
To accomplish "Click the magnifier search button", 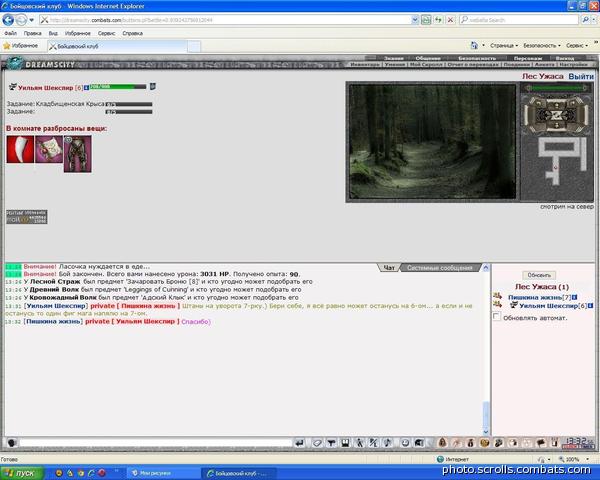I will tap(585, 20).
